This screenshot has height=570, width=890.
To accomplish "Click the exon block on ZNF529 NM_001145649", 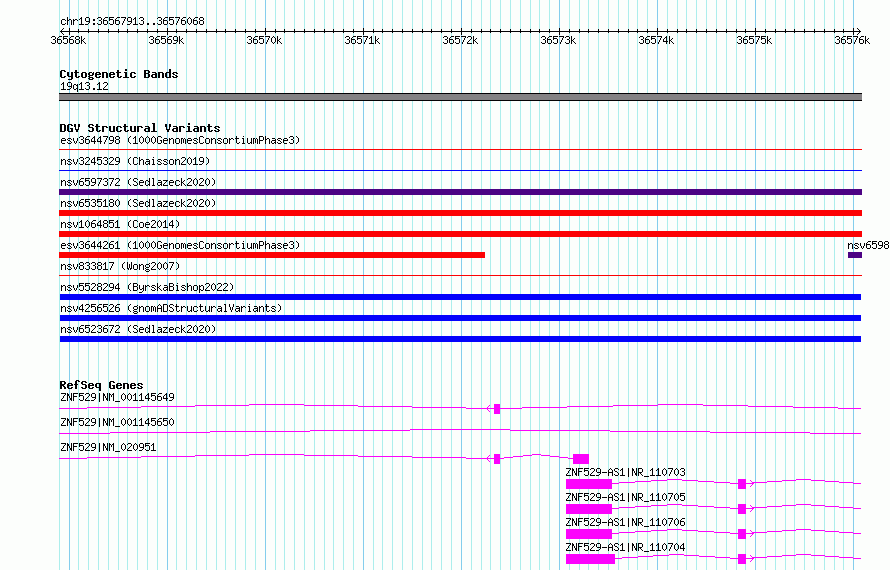I will [x=497, y=409].
